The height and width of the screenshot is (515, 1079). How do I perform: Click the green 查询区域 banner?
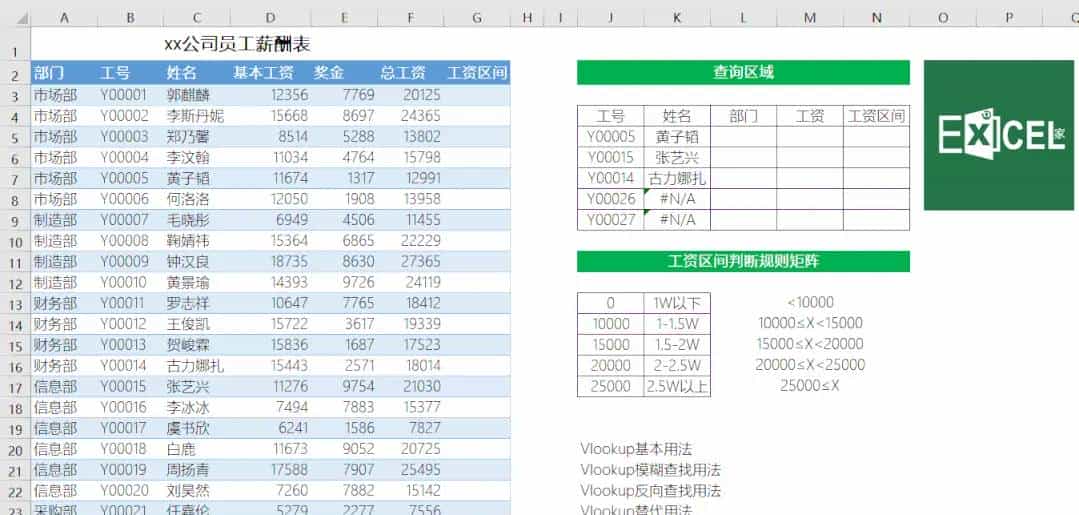(743, 72)
